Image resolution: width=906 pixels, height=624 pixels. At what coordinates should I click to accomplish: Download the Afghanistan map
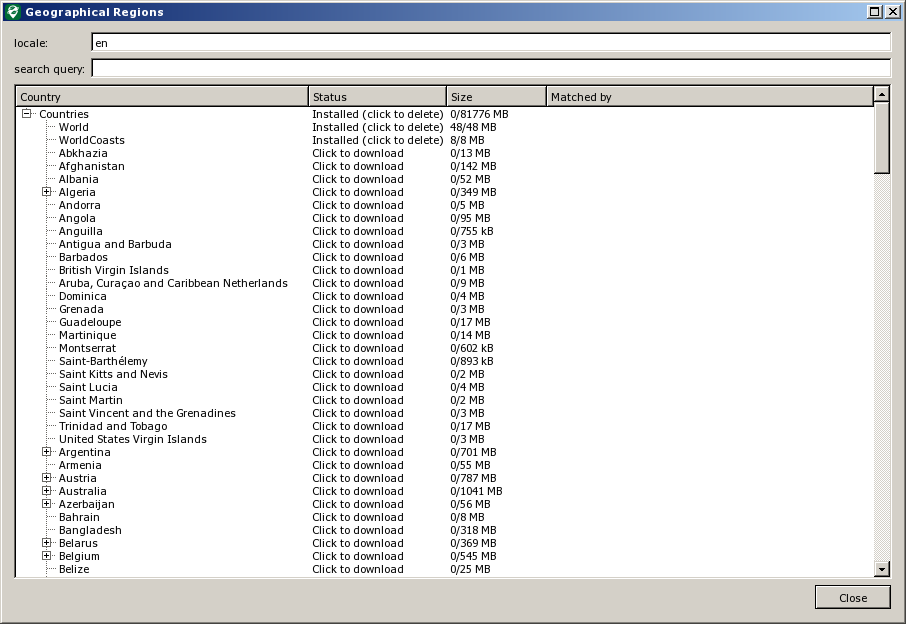(x=358, y=166)
